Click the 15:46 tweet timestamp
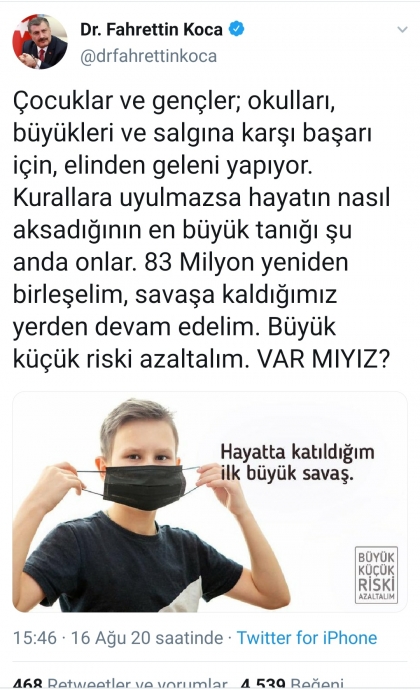 pyautogui.click(x=35, y=638)
